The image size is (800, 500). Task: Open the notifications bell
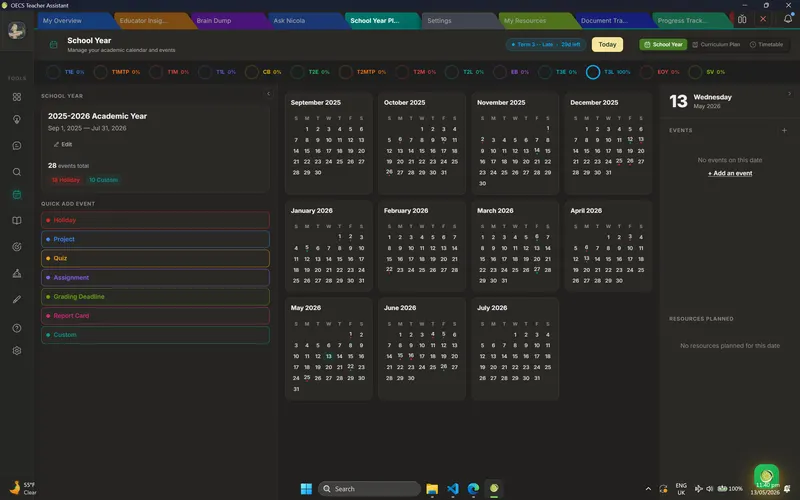click(x=788, y=19)
